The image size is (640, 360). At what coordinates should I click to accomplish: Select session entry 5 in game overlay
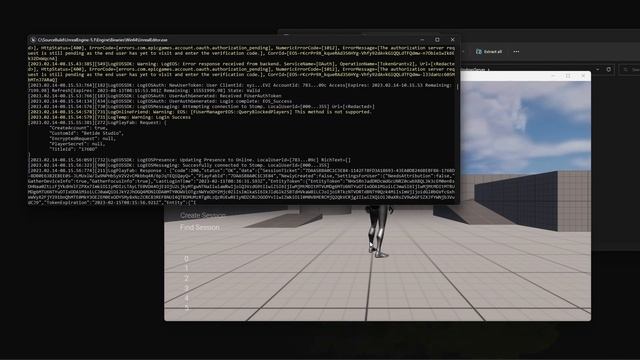coord(187,307)
